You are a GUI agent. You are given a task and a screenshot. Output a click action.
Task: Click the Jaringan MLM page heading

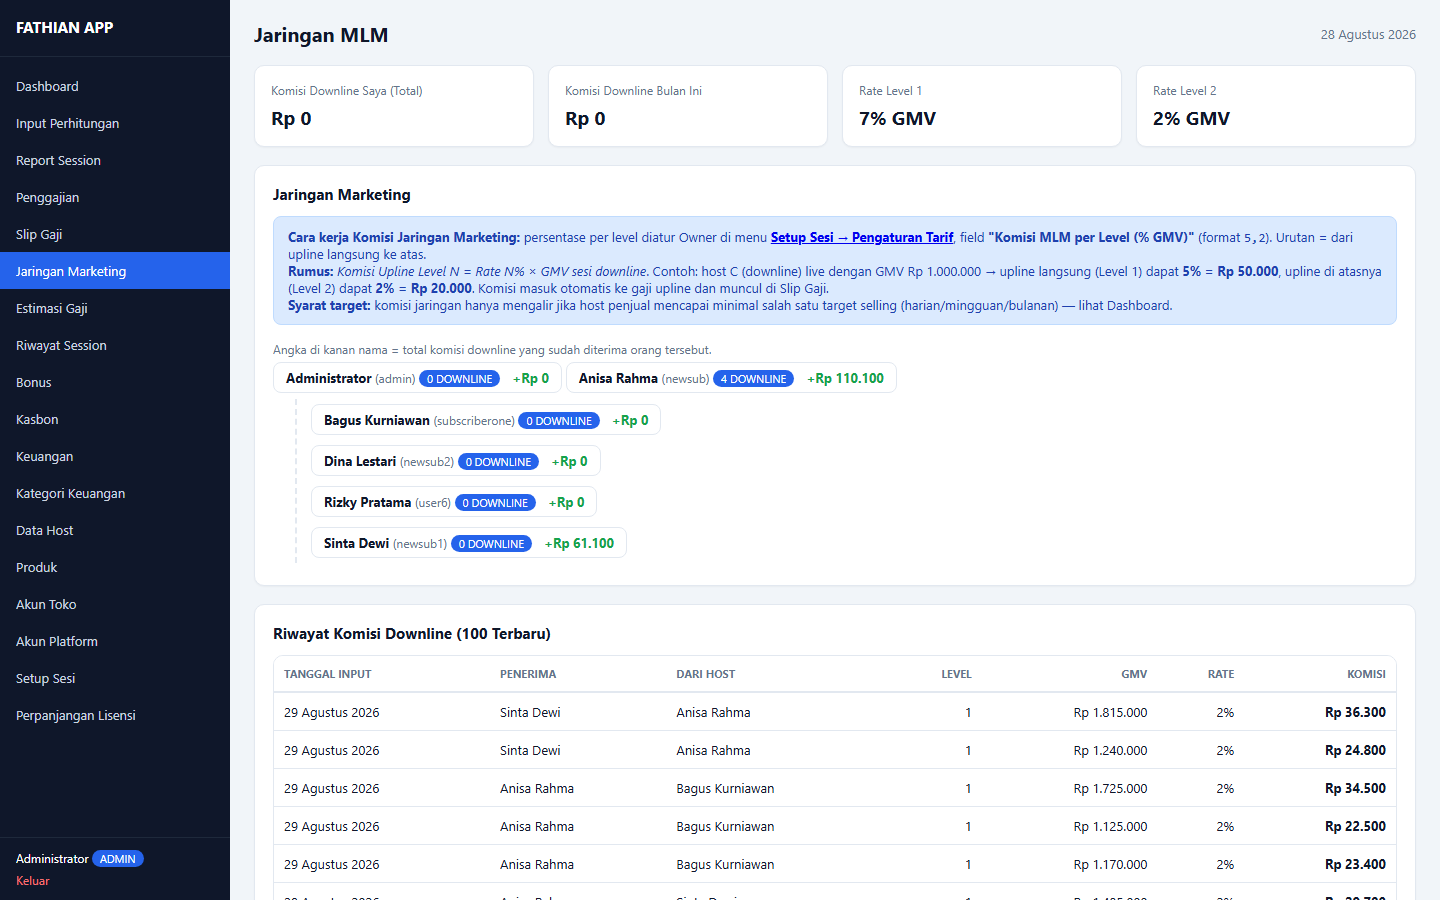coord(321,35)
